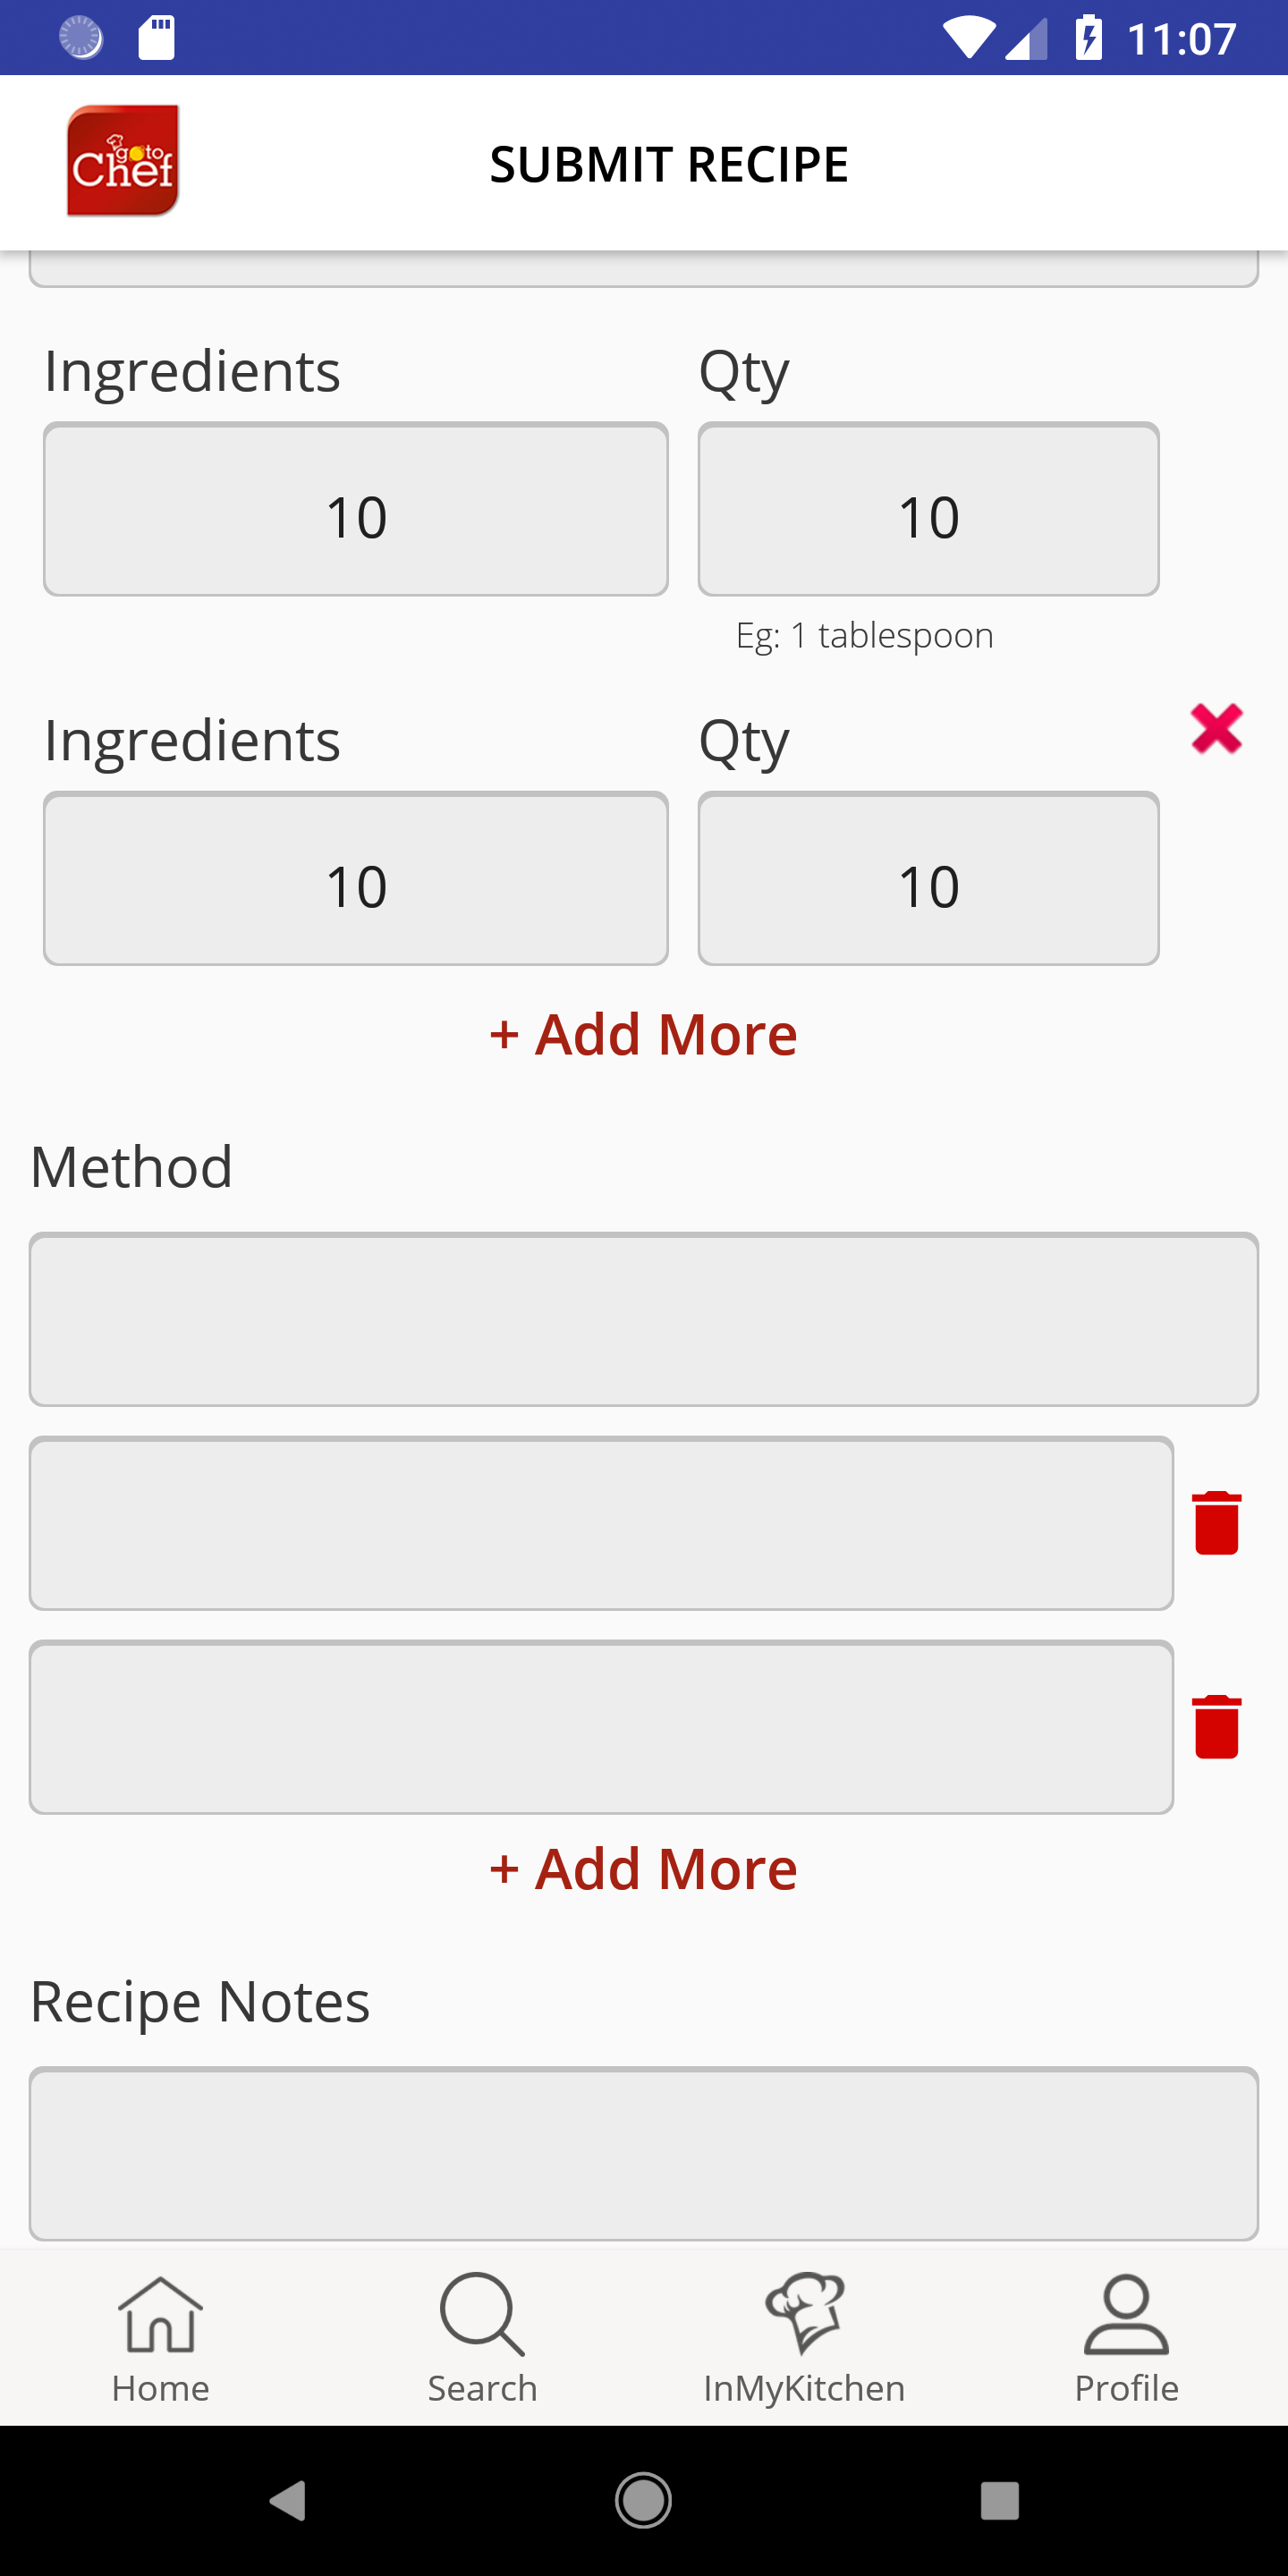Go to InMyKitchen tab
Viewport: 1288px width, 2576px height.
[x=804, y=2338]
